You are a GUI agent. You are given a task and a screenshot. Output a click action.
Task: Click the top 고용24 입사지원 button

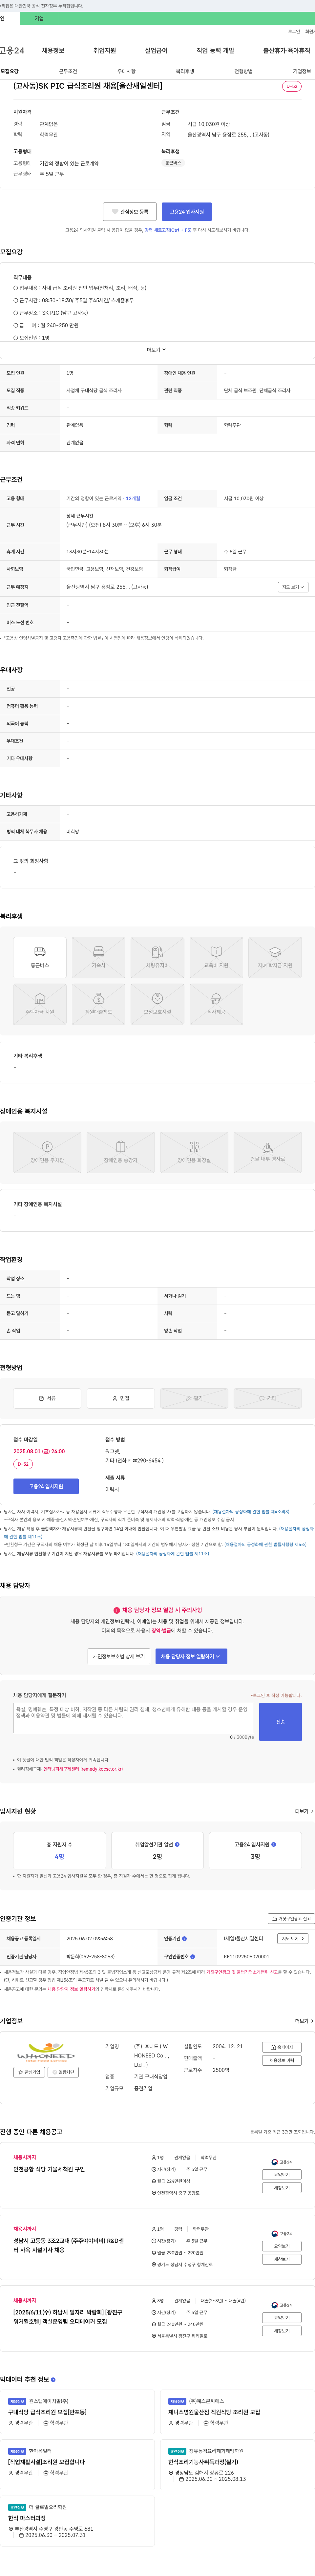click(x=187, y=212)
